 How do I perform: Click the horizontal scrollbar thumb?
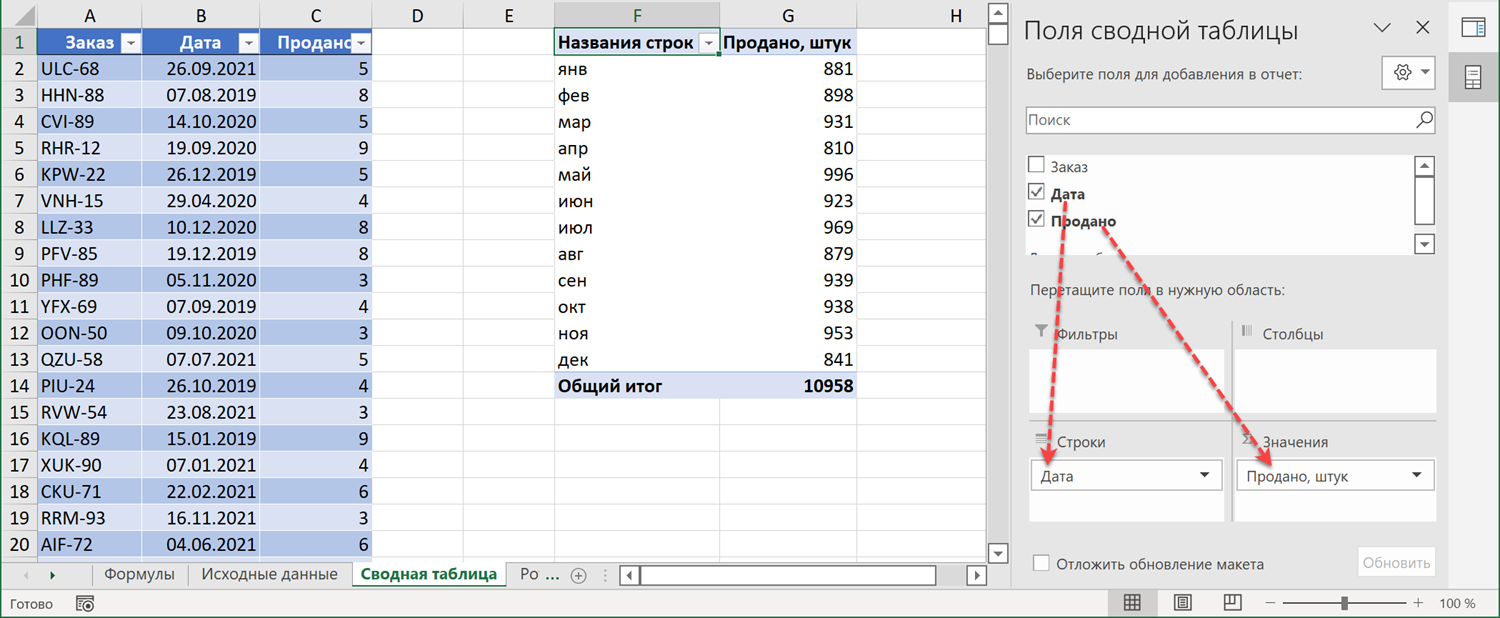[x=788, y=575]
